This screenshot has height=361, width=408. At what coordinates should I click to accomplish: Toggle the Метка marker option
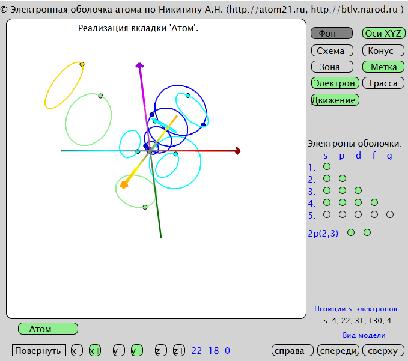pos(383,67)
